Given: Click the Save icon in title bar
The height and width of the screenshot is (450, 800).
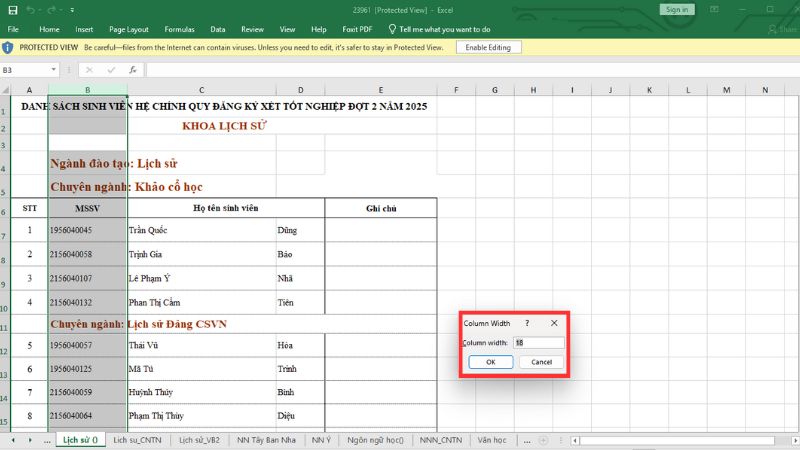Looking at the screenshot, I should click(11, 10).
